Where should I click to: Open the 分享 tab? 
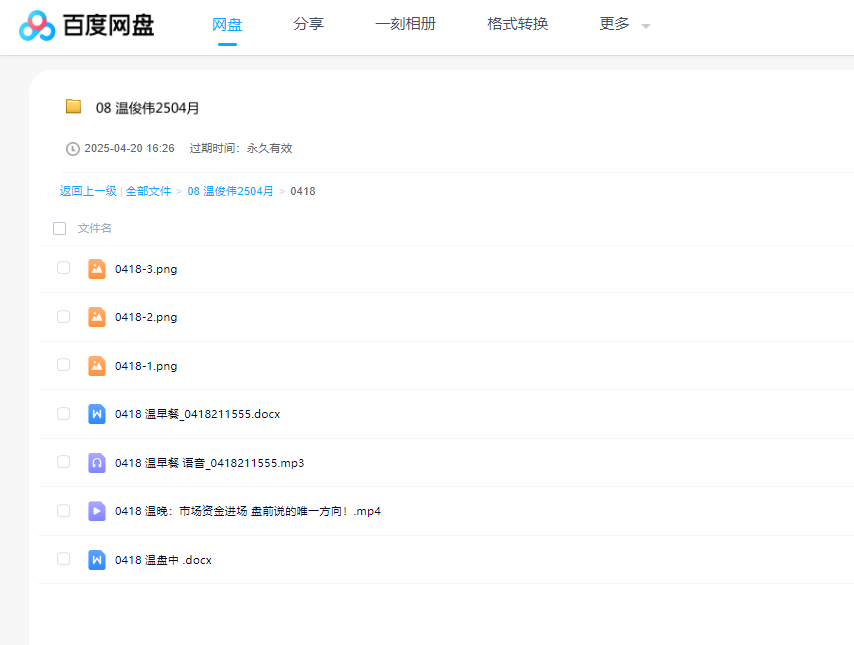point(308,24)
